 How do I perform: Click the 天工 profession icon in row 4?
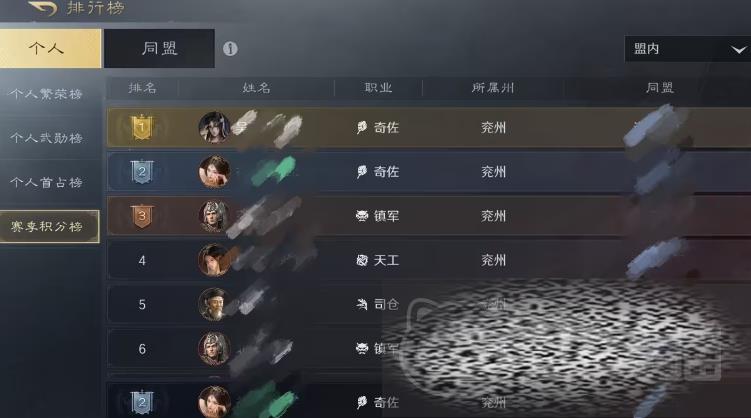[362, 260]
